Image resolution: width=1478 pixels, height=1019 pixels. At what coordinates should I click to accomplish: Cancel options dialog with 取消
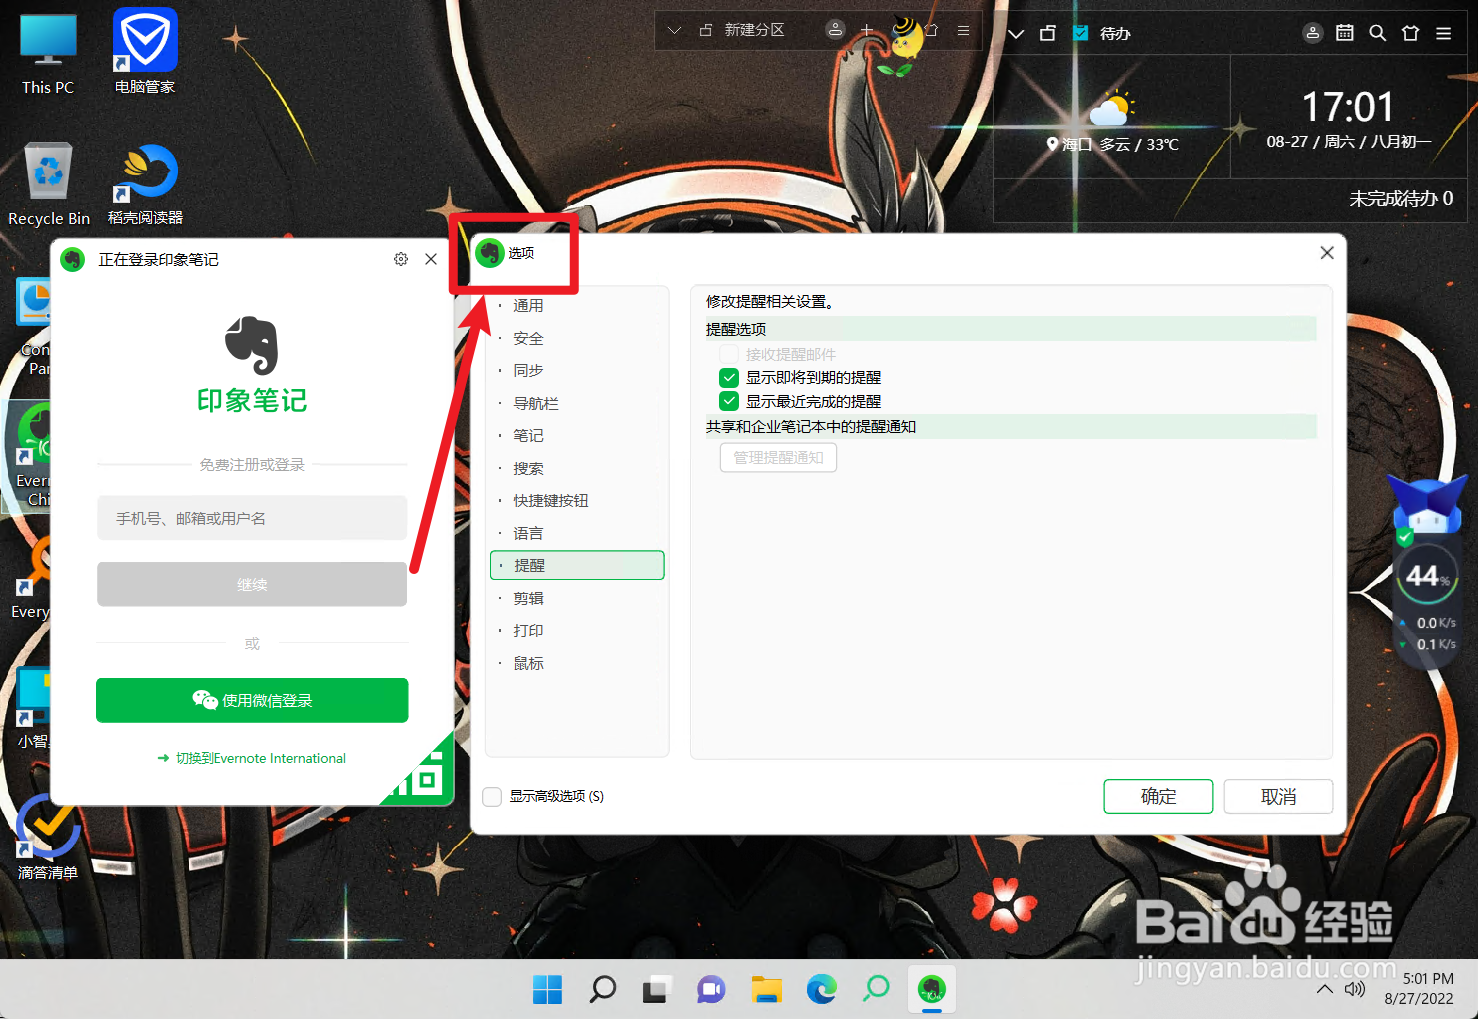coord(1278,796)
